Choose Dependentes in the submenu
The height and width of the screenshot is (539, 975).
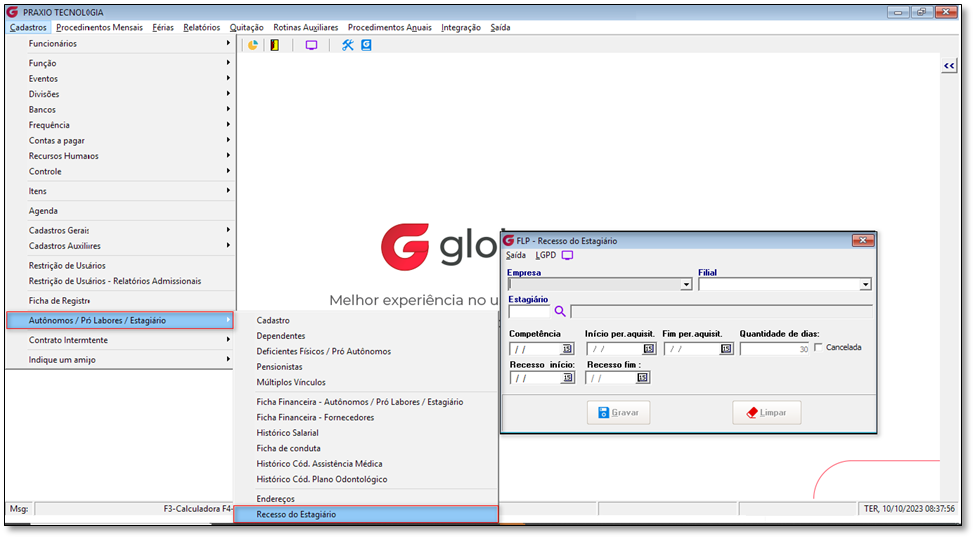point(366,336)
